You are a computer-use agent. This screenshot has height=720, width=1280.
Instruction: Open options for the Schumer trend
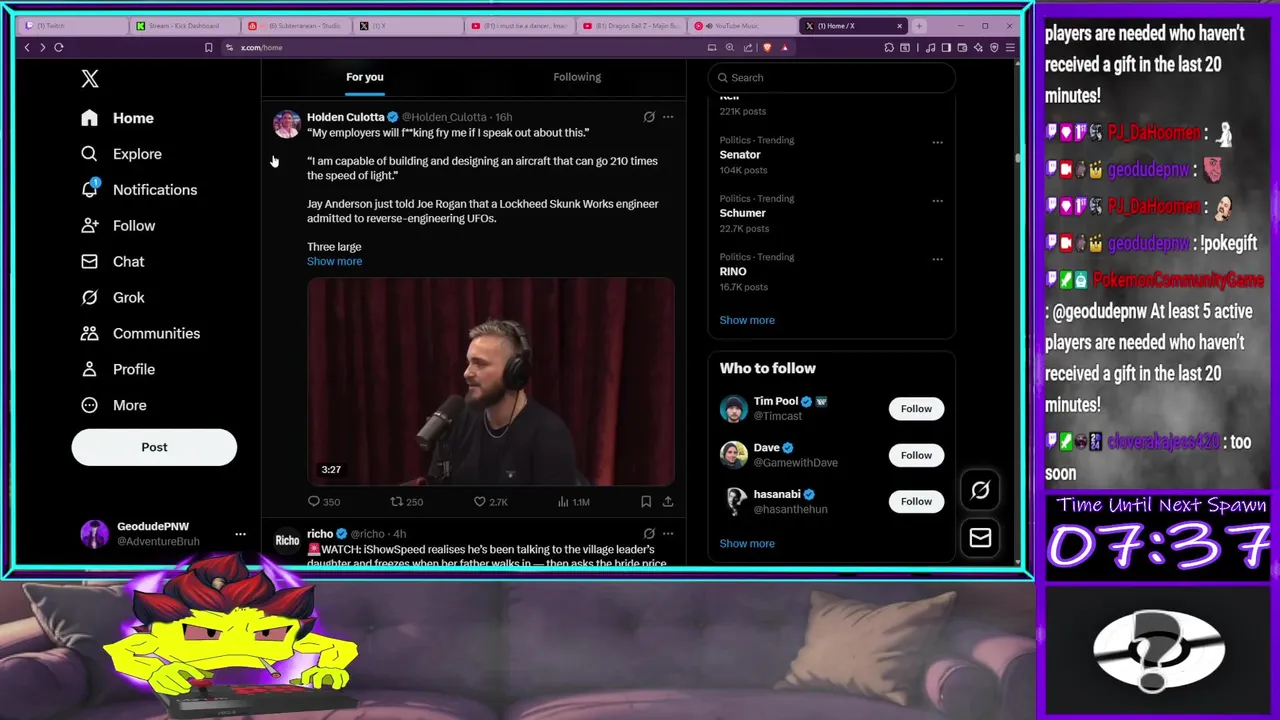coord(937,201)
